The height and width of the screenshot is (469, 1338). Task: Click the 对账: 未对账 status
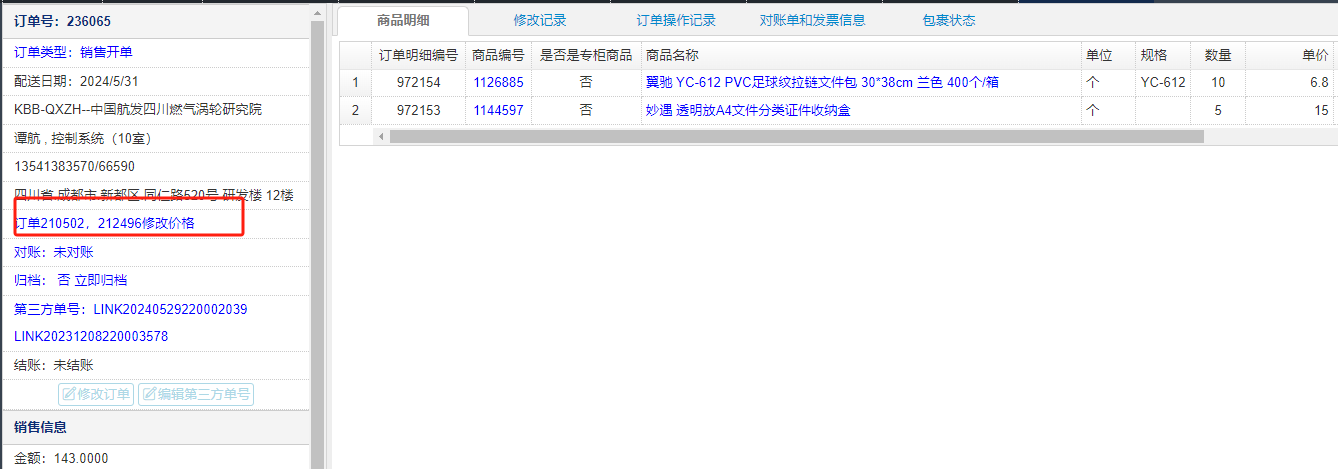tap(53, 252)
